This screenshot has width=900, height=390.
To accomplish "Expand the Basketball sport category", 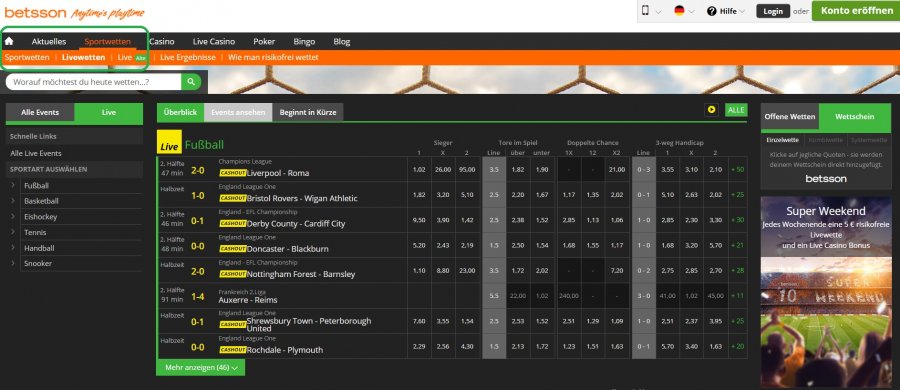I will tap(13, 202).
